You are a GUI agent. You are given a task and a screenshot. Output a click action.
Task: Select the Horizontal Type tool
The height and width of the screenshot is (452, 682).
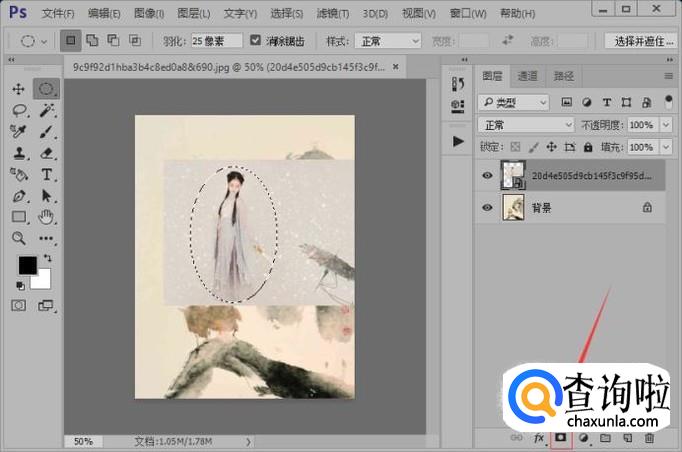tap(46, 174)
